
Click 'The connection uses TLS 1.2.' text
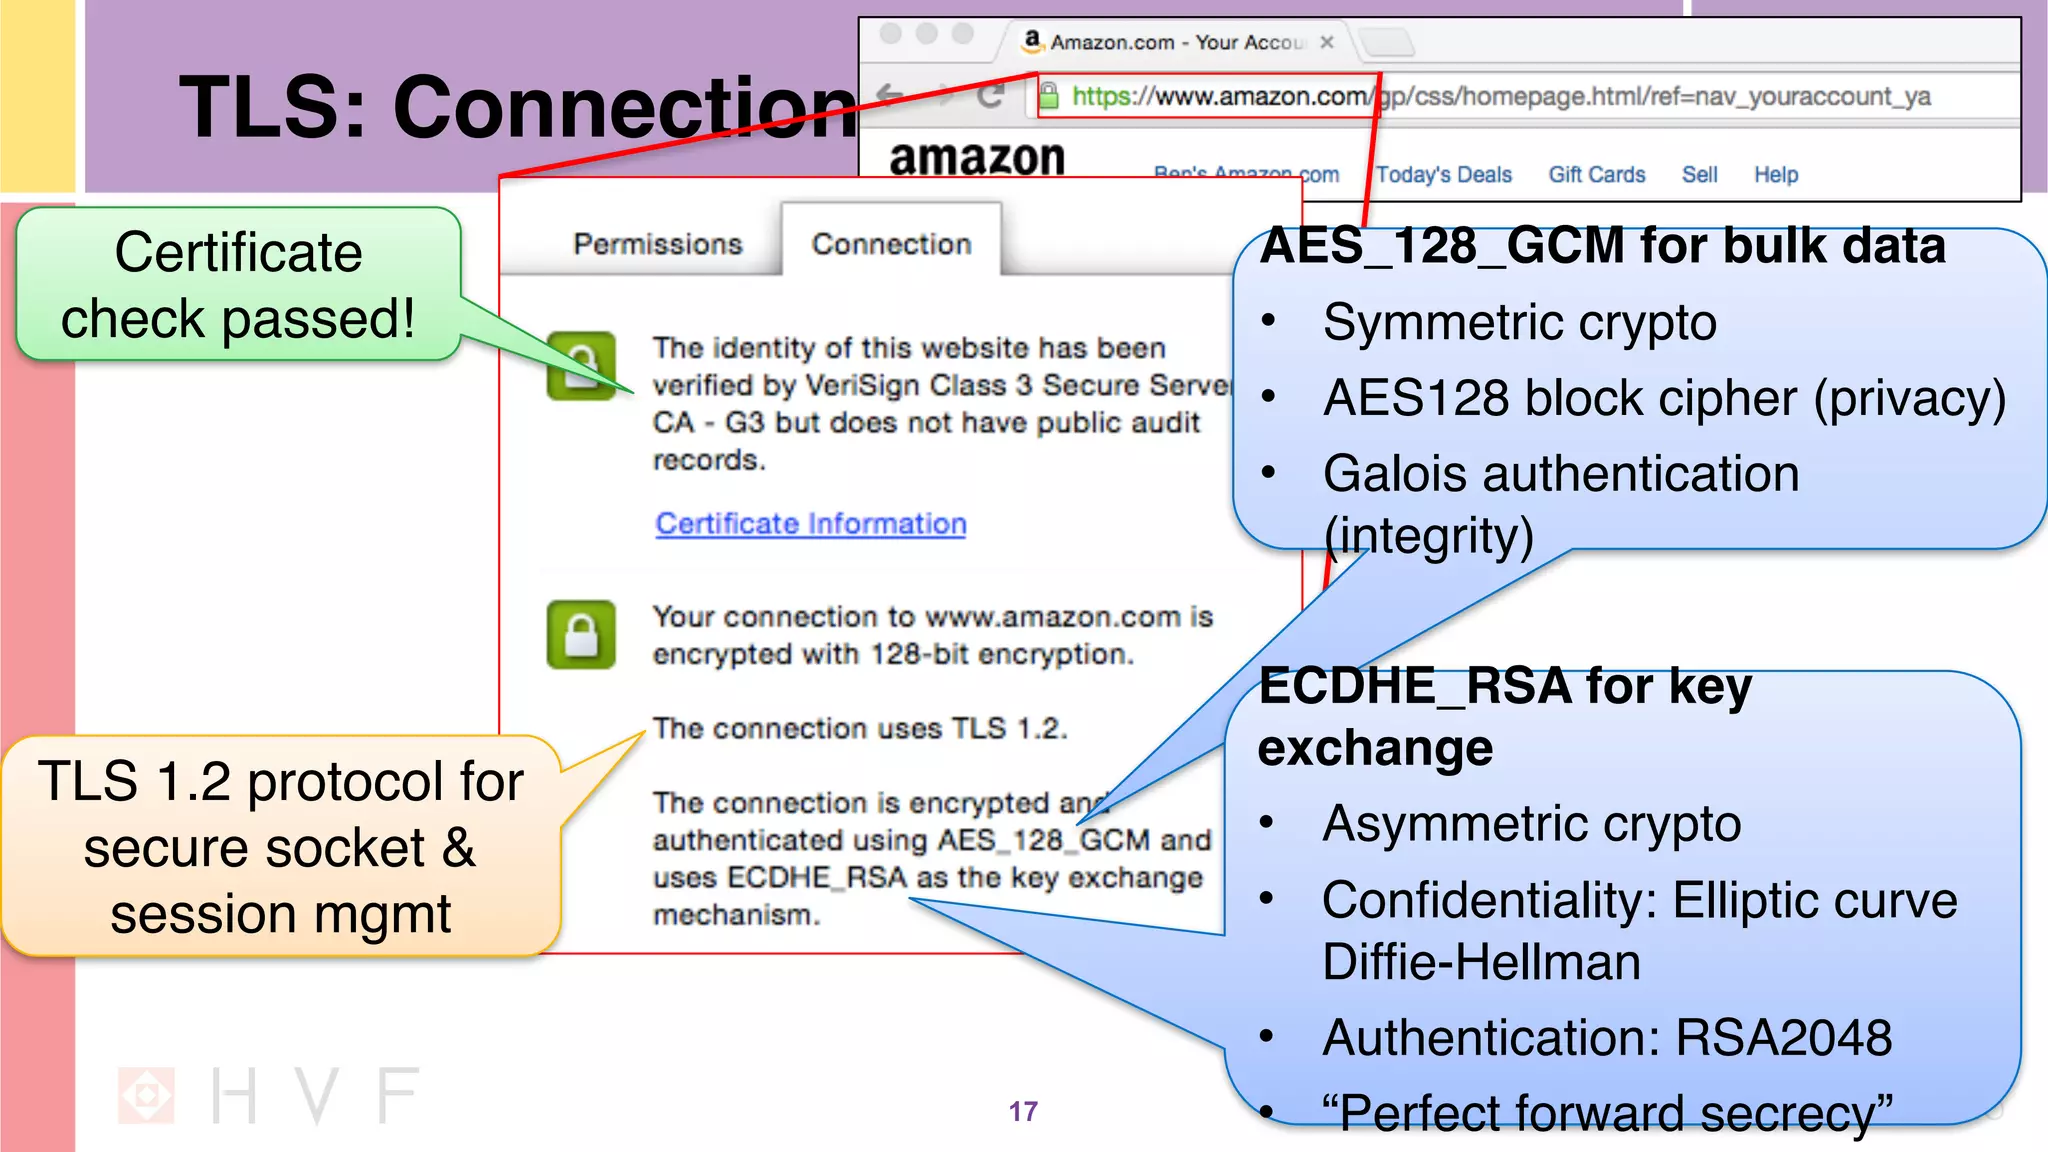[x=860, y=728]
